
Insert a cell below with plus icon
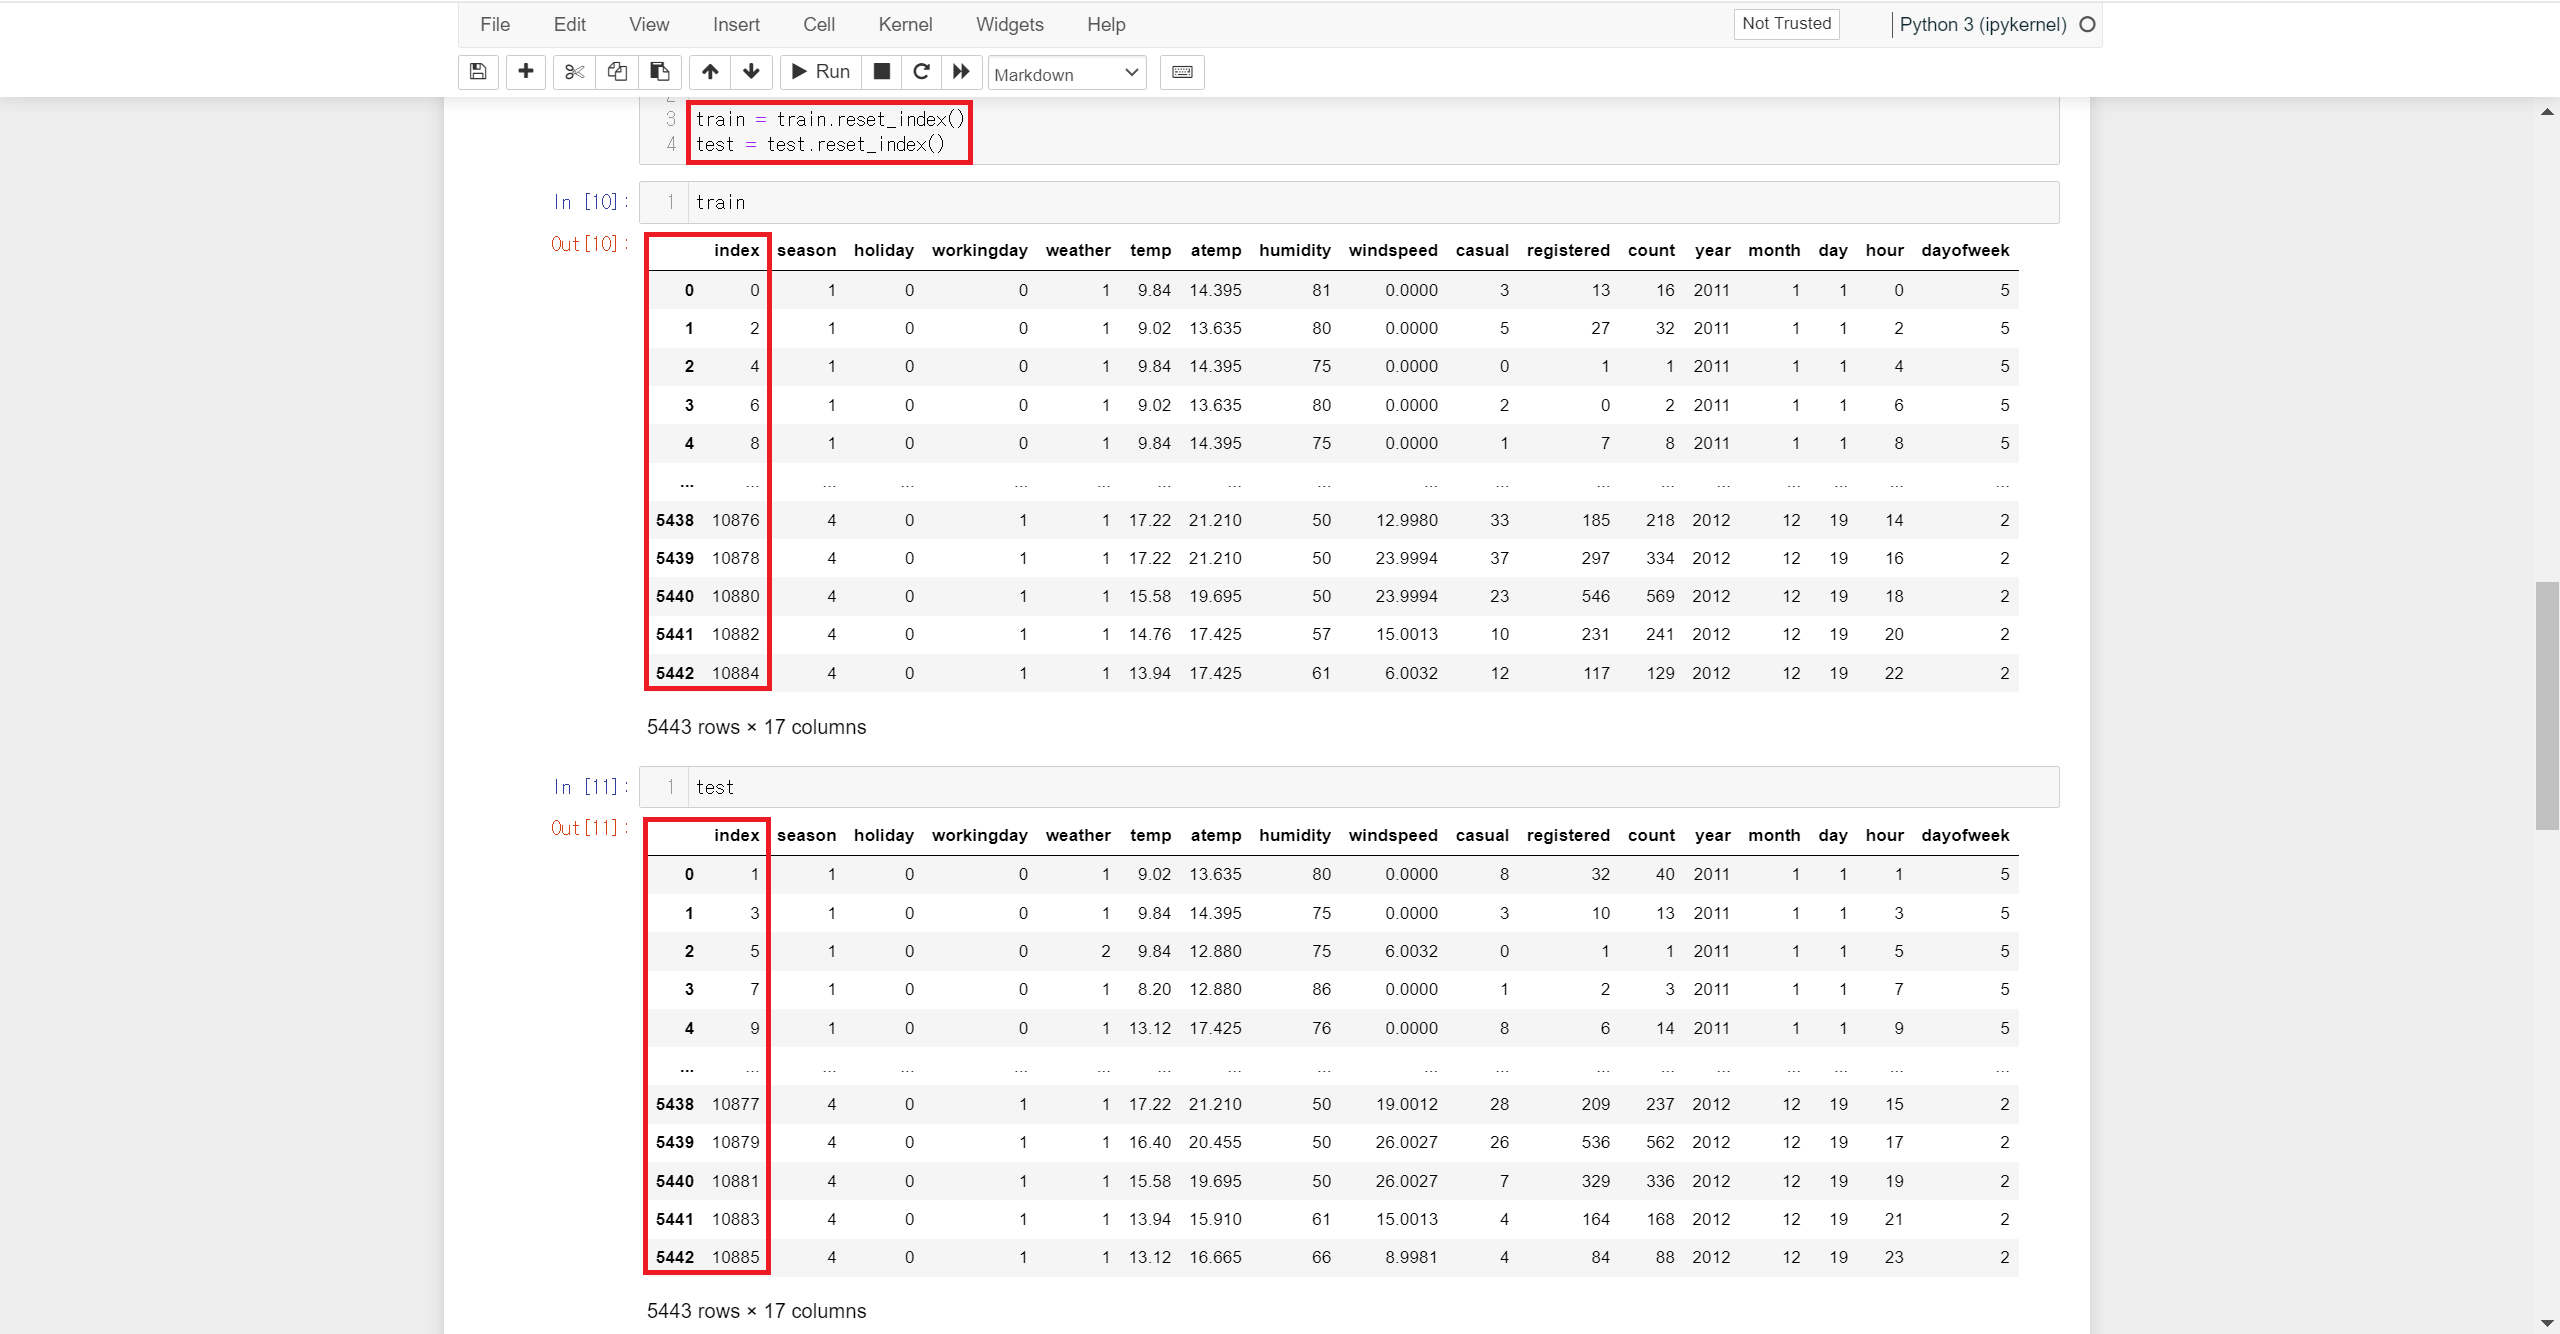pyautogui.click(x=525, y=72)
